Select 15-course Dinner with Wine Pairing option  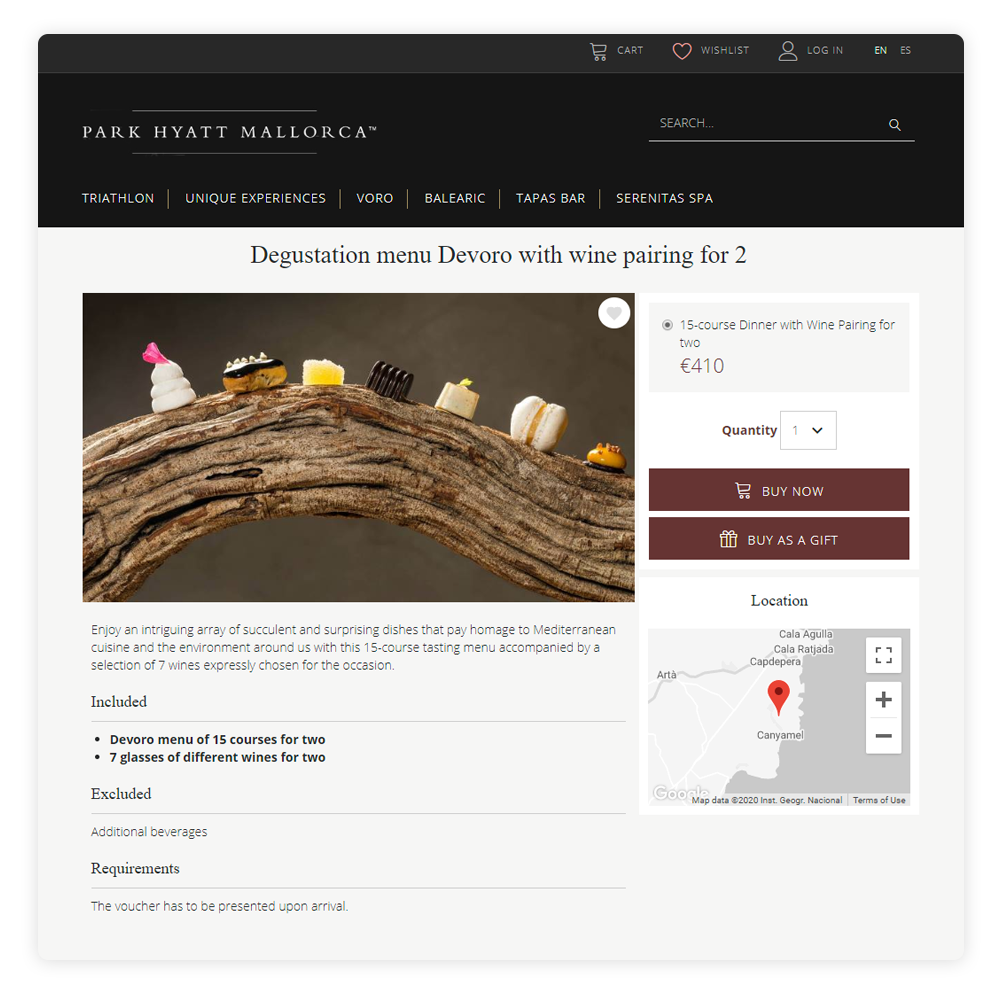667,325
